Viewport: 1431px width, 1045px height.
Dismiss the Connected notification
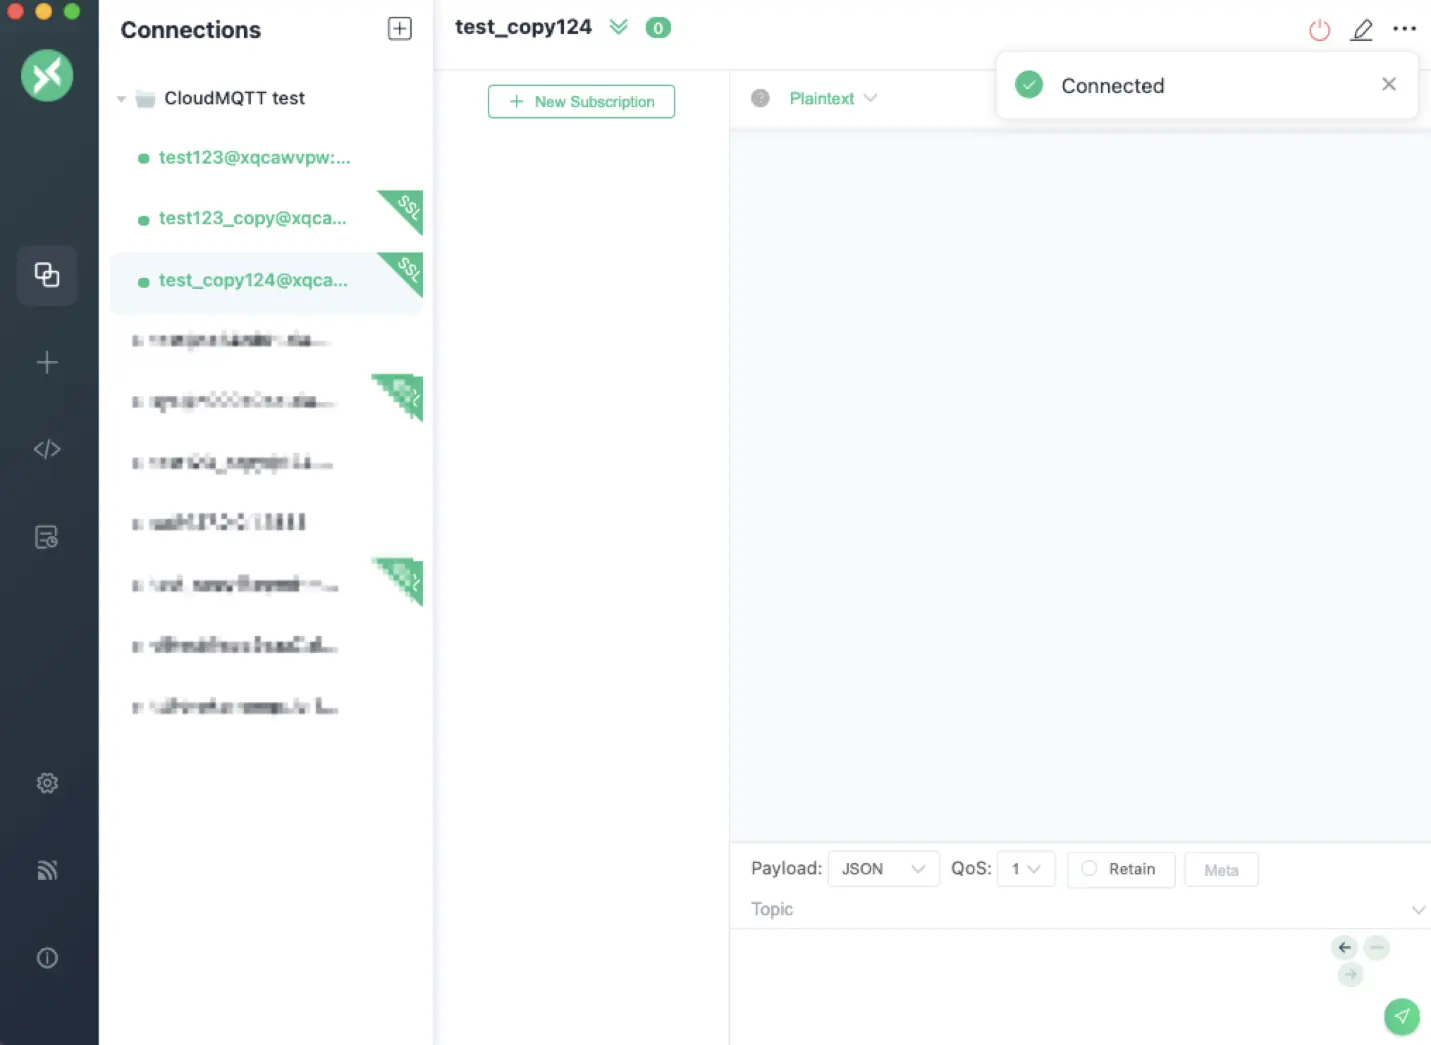(x=1388, y=84)
